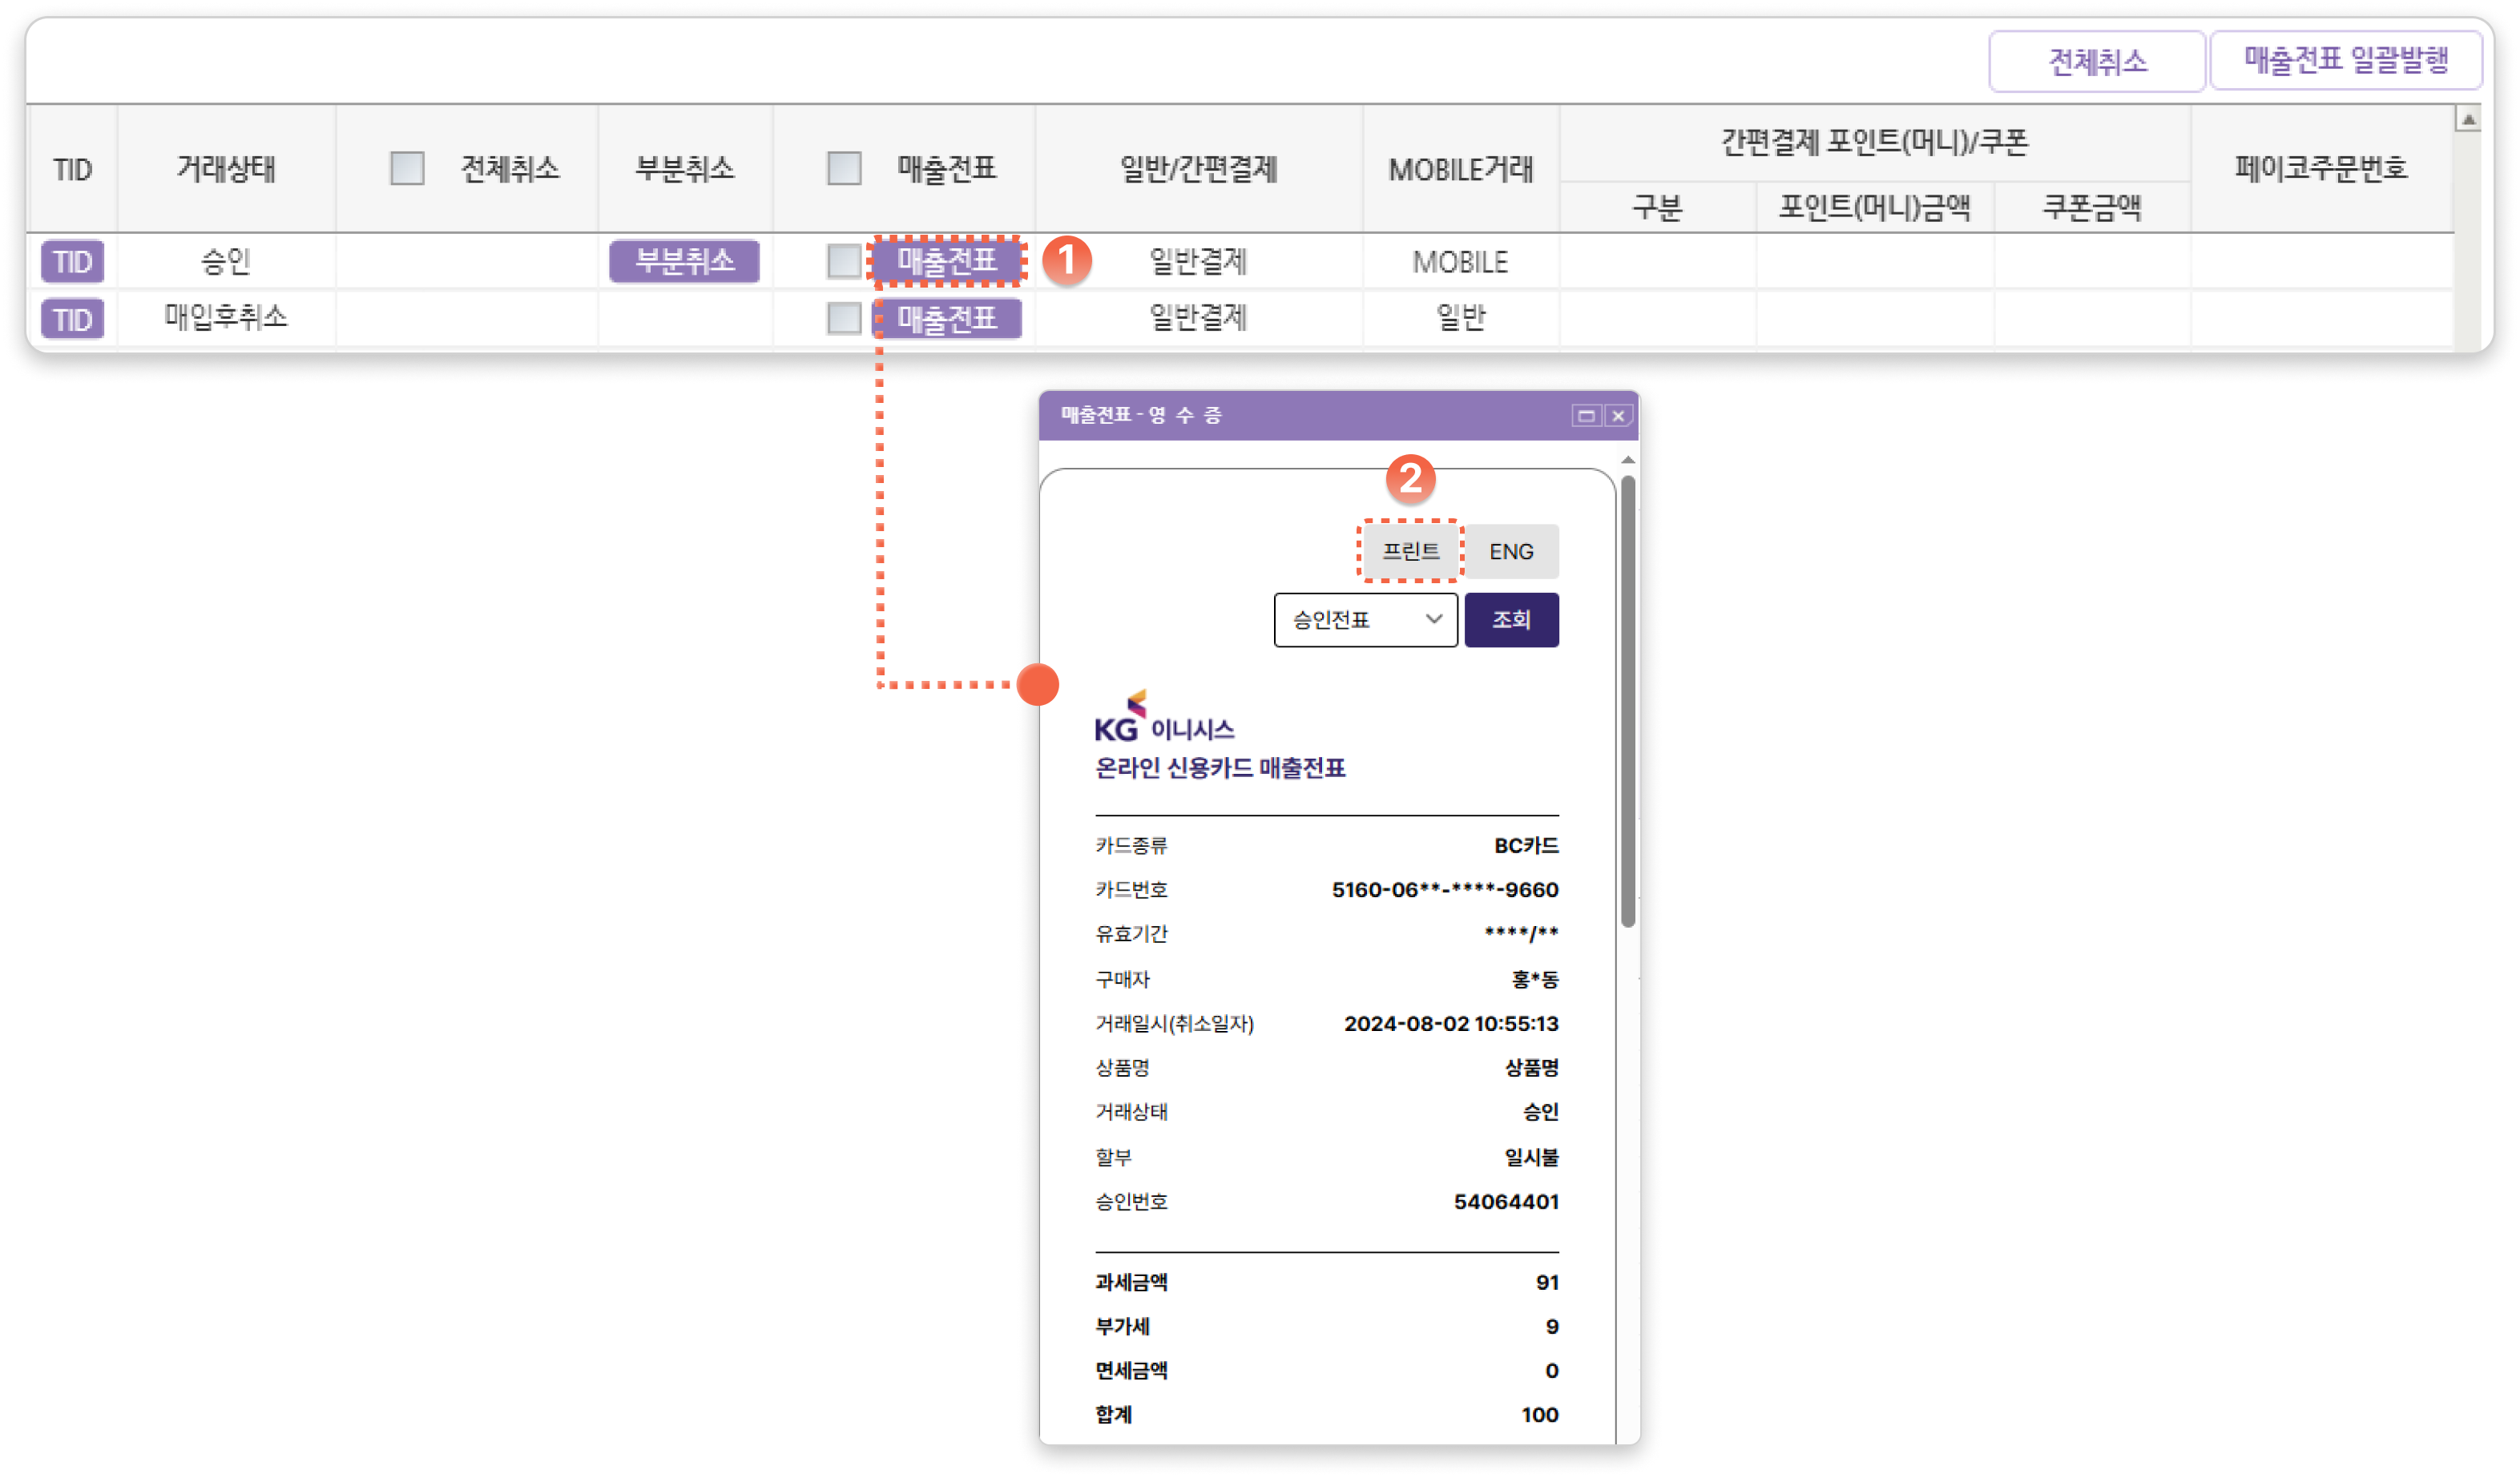
Task: Close the 매출전표 receipt popup
Action: coord(1618,415)
